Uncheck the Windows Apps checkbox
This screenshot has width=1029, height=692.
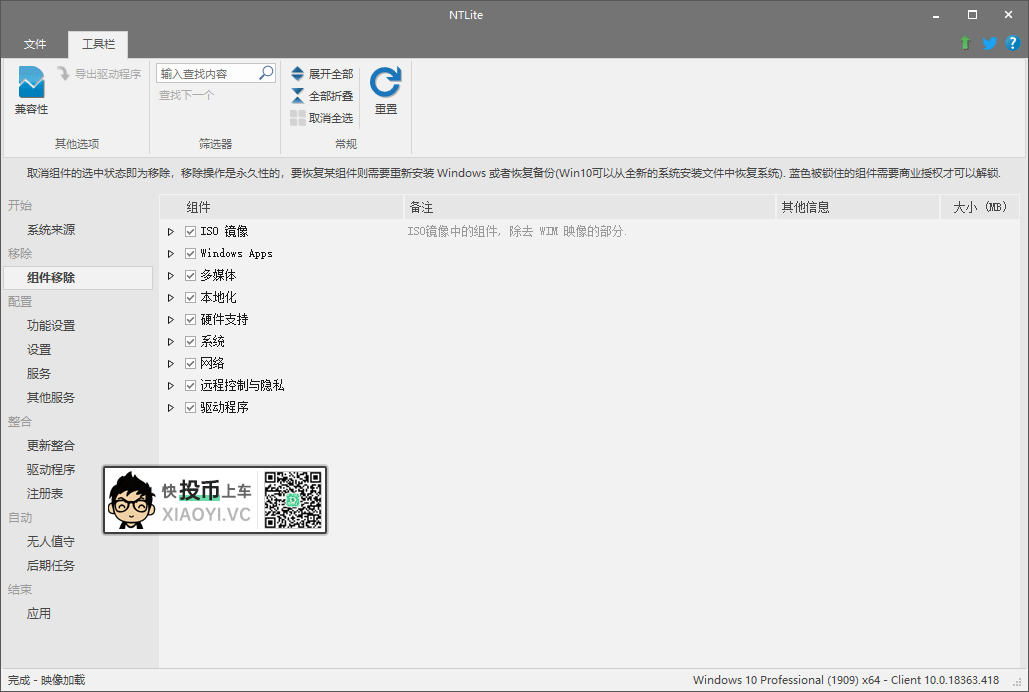coord(190,254)
